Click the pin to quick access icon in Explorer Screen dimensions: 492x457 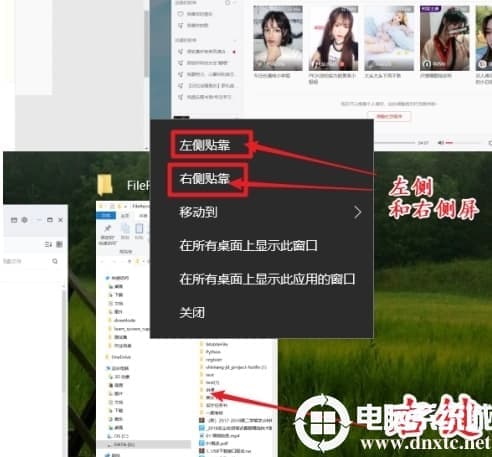[x=107, y=229]
